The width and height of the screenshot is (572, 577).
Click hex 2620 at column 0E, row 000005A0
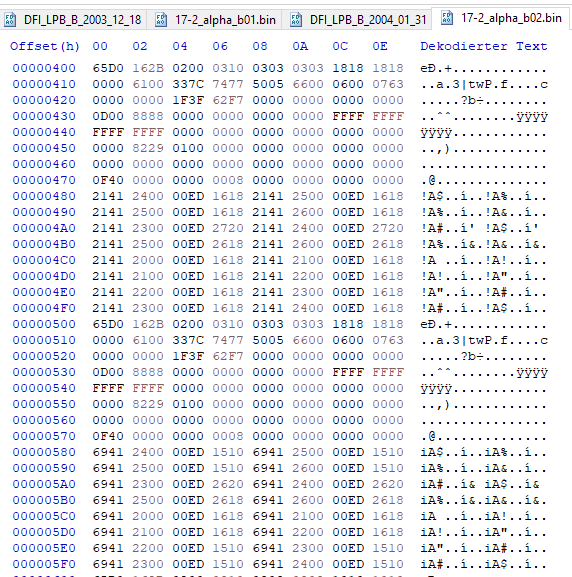pos(388,484)
